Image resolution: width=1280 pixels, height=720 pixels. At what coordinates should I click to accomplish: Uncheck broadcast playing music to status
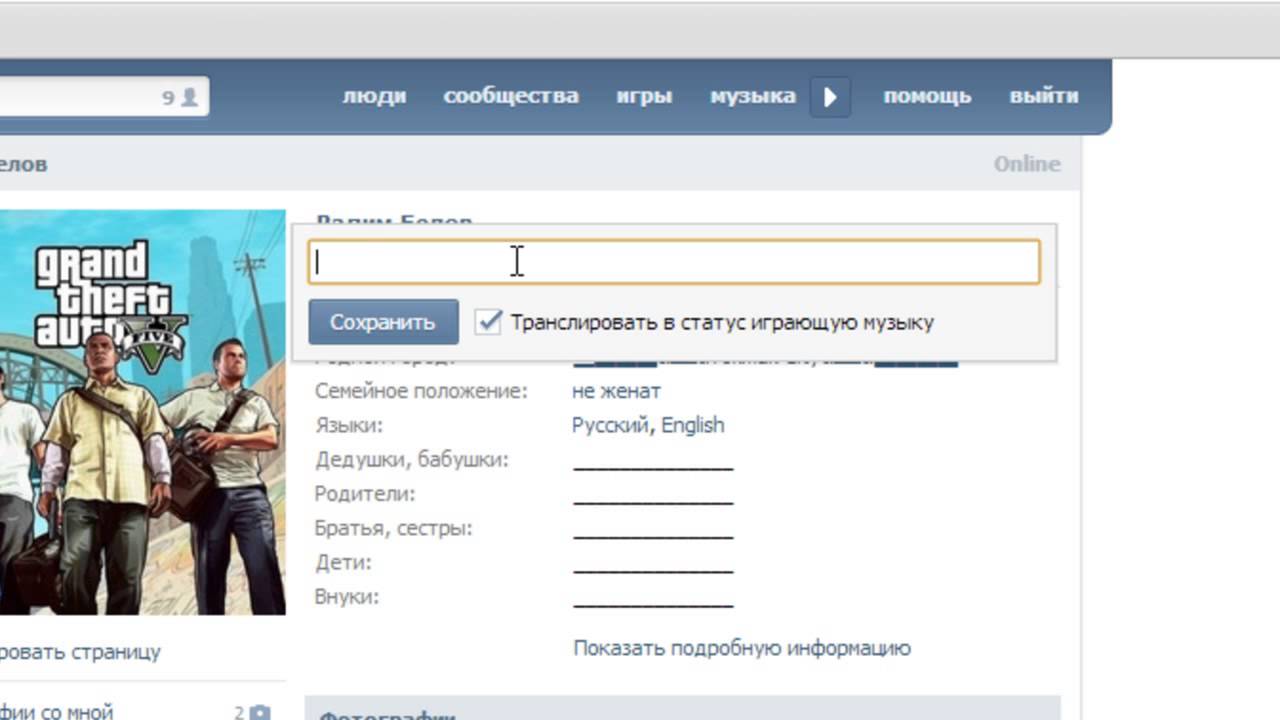488,321
